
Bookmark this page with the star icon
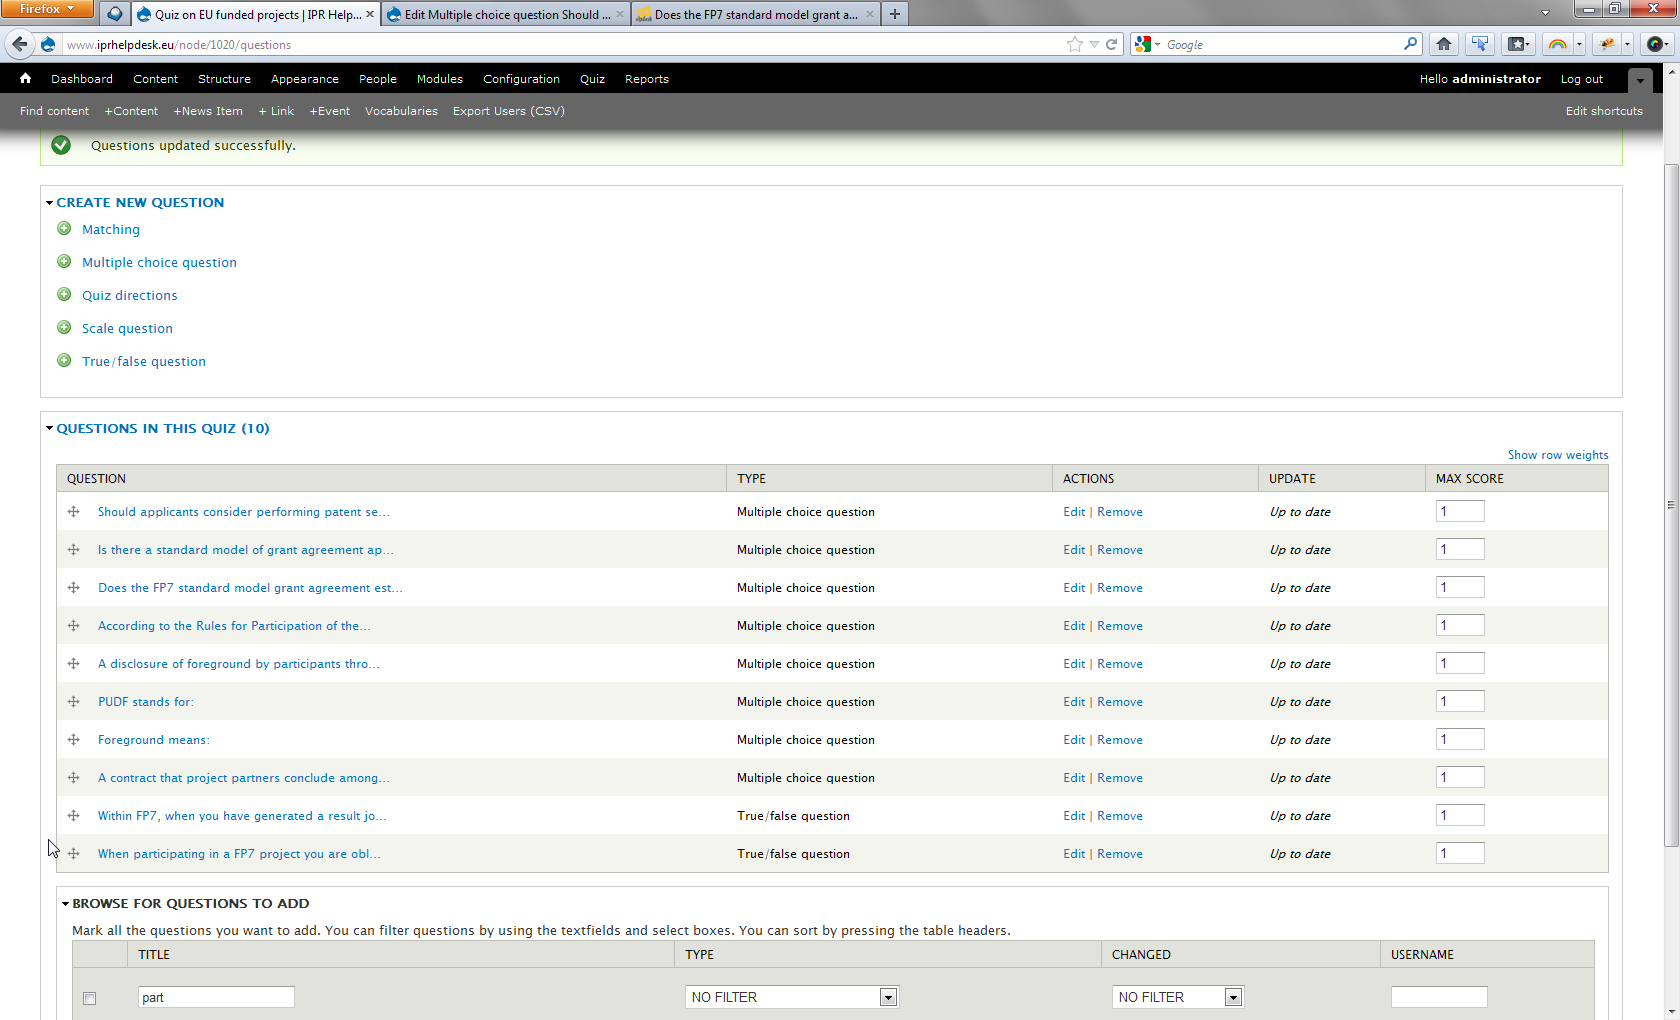point(1075,44)
